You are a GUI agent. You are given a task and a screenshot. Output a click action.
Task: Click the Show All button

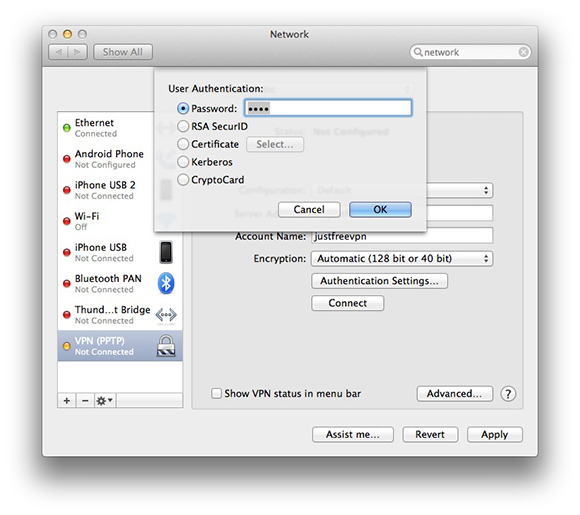click(x=123, y=52)
